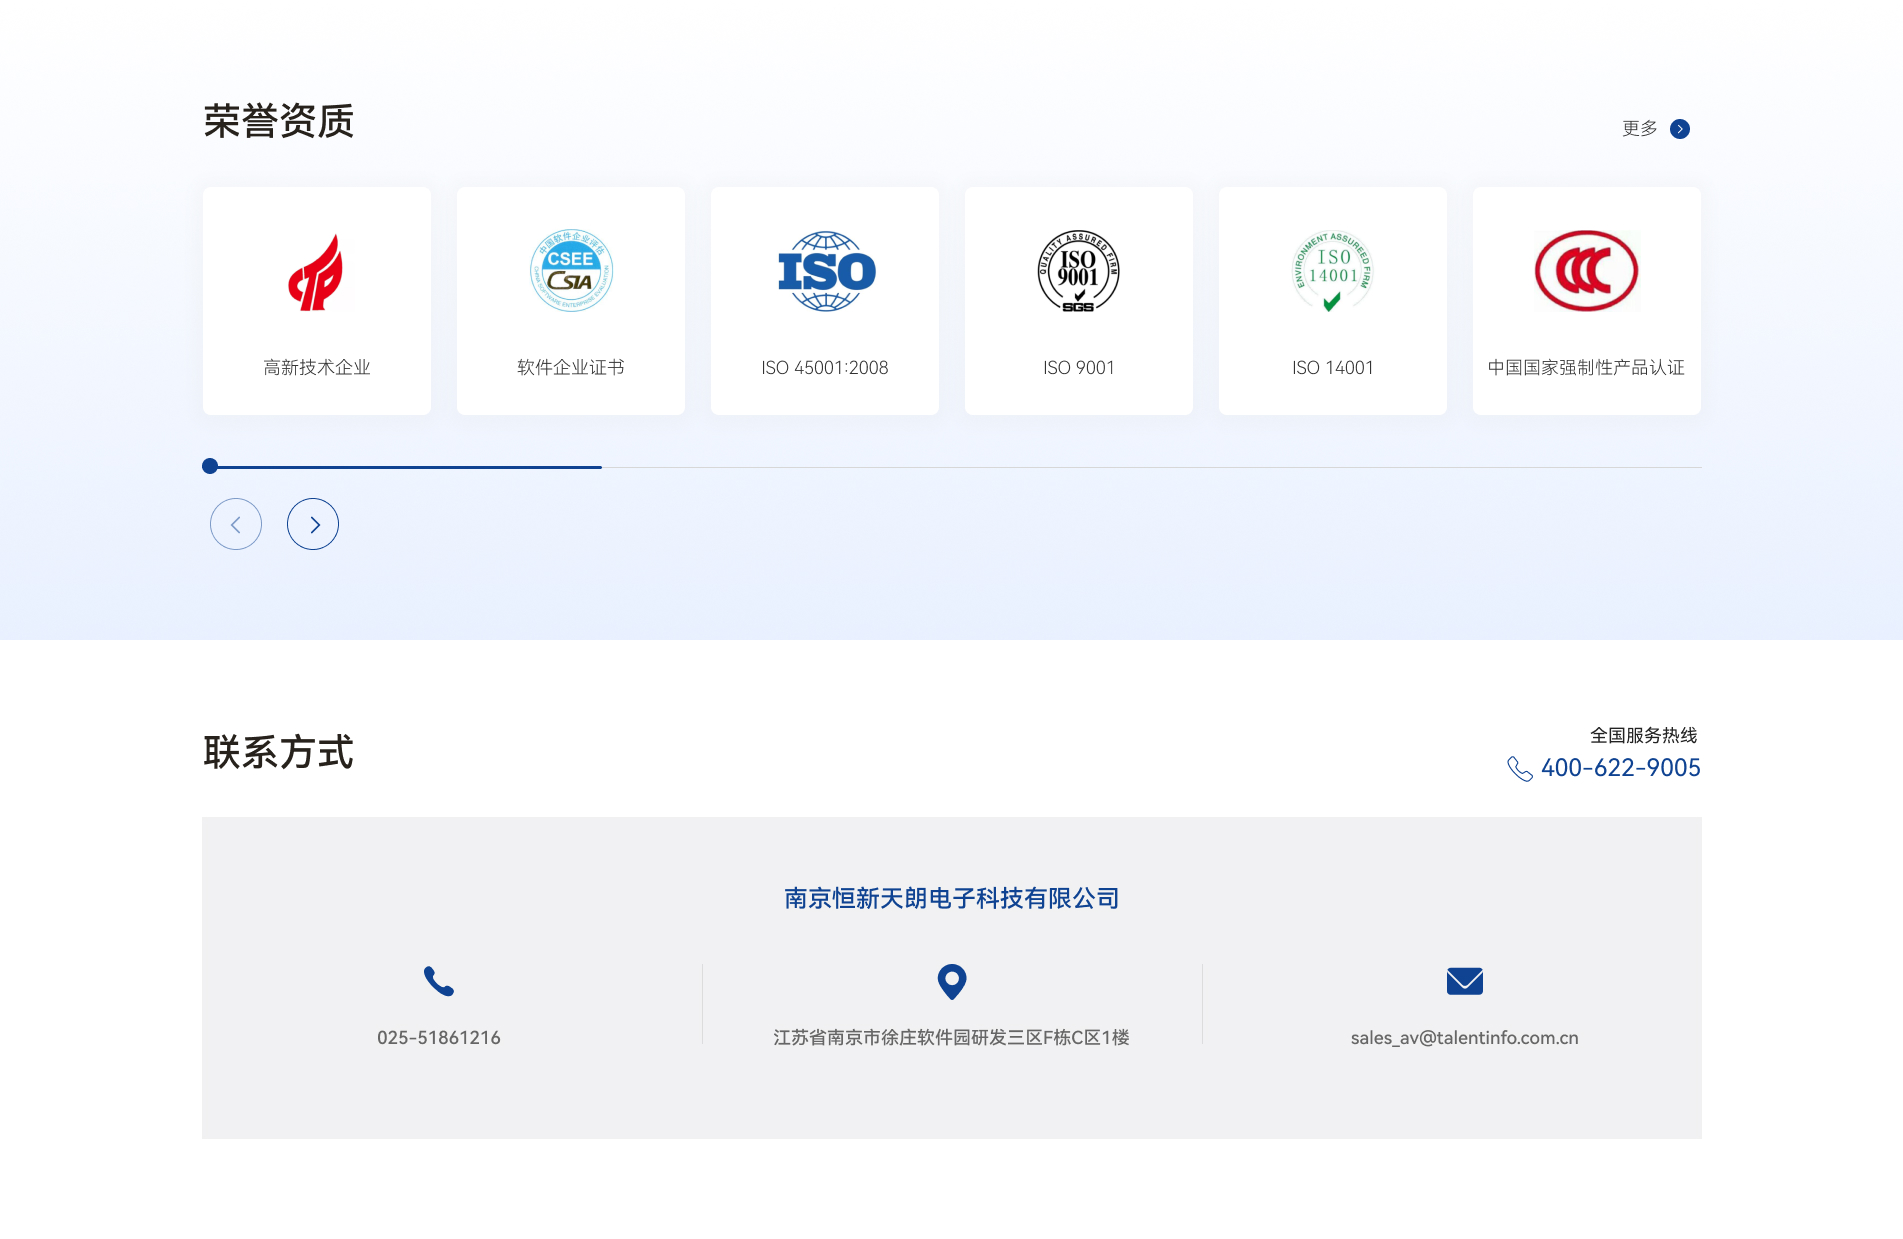The width and height of the screenshot is (1903, 1239).
Task: Click the ISO 45001:2008 card label
Action: (825, 368)
